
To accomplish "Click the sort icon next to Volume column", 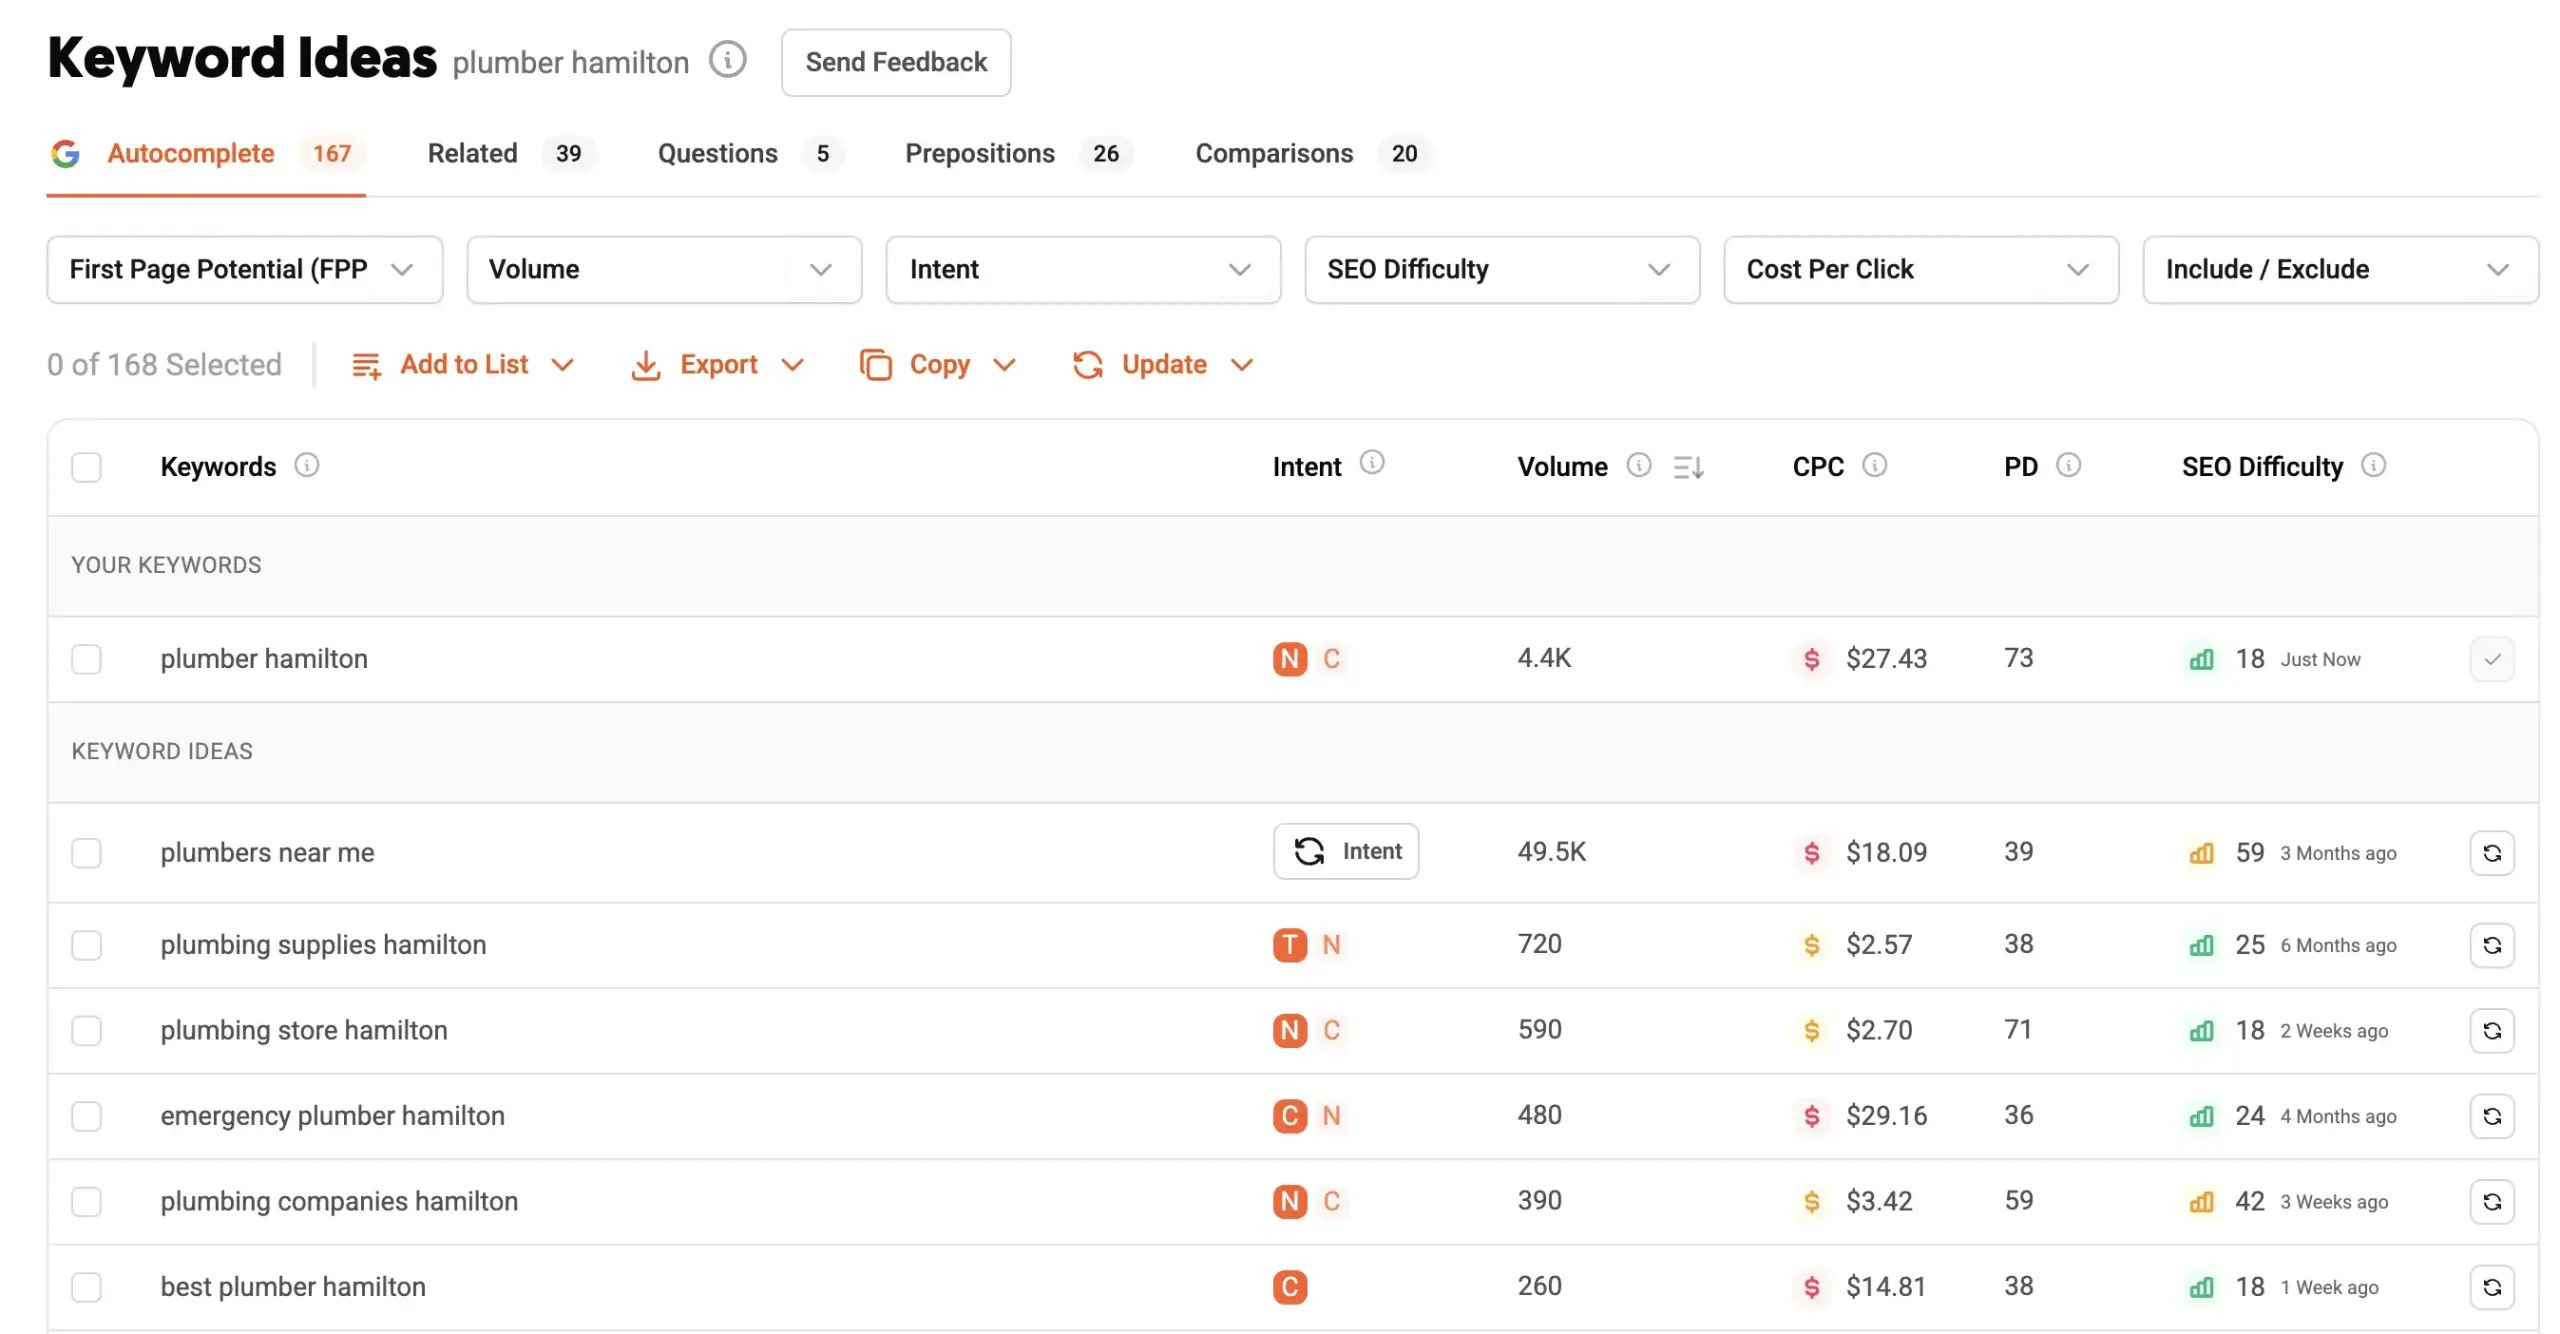I will coord(1688,466).
